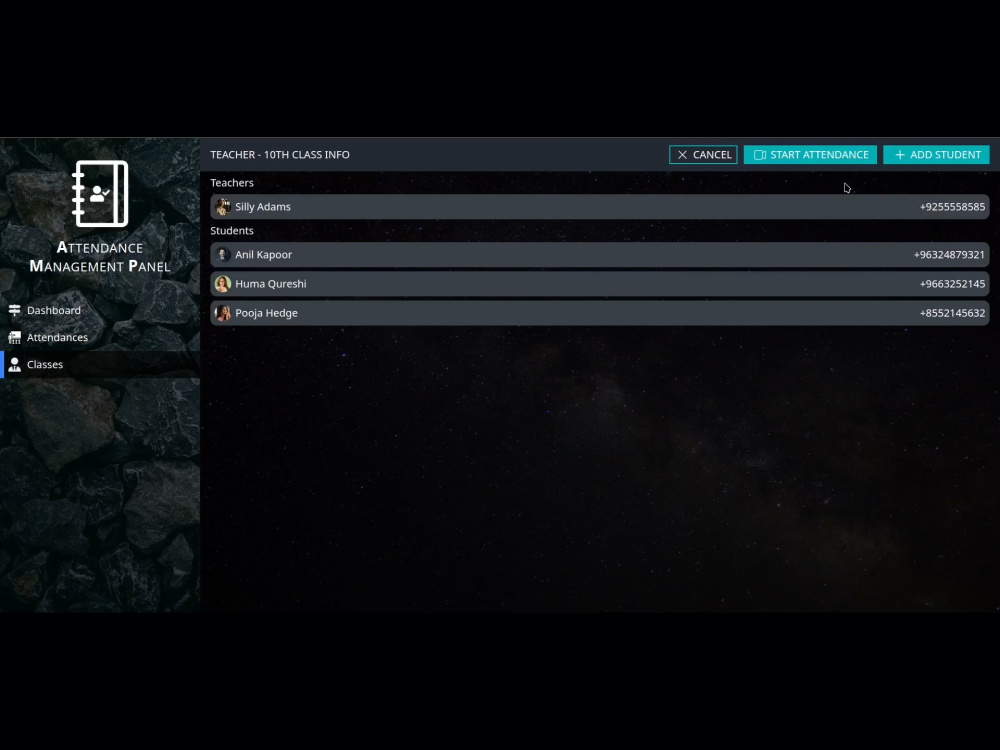The width and height of the screenshot is (1000, 750).
Task: Click the camera icon in Start Attendance
Action: tap(760, 155)
